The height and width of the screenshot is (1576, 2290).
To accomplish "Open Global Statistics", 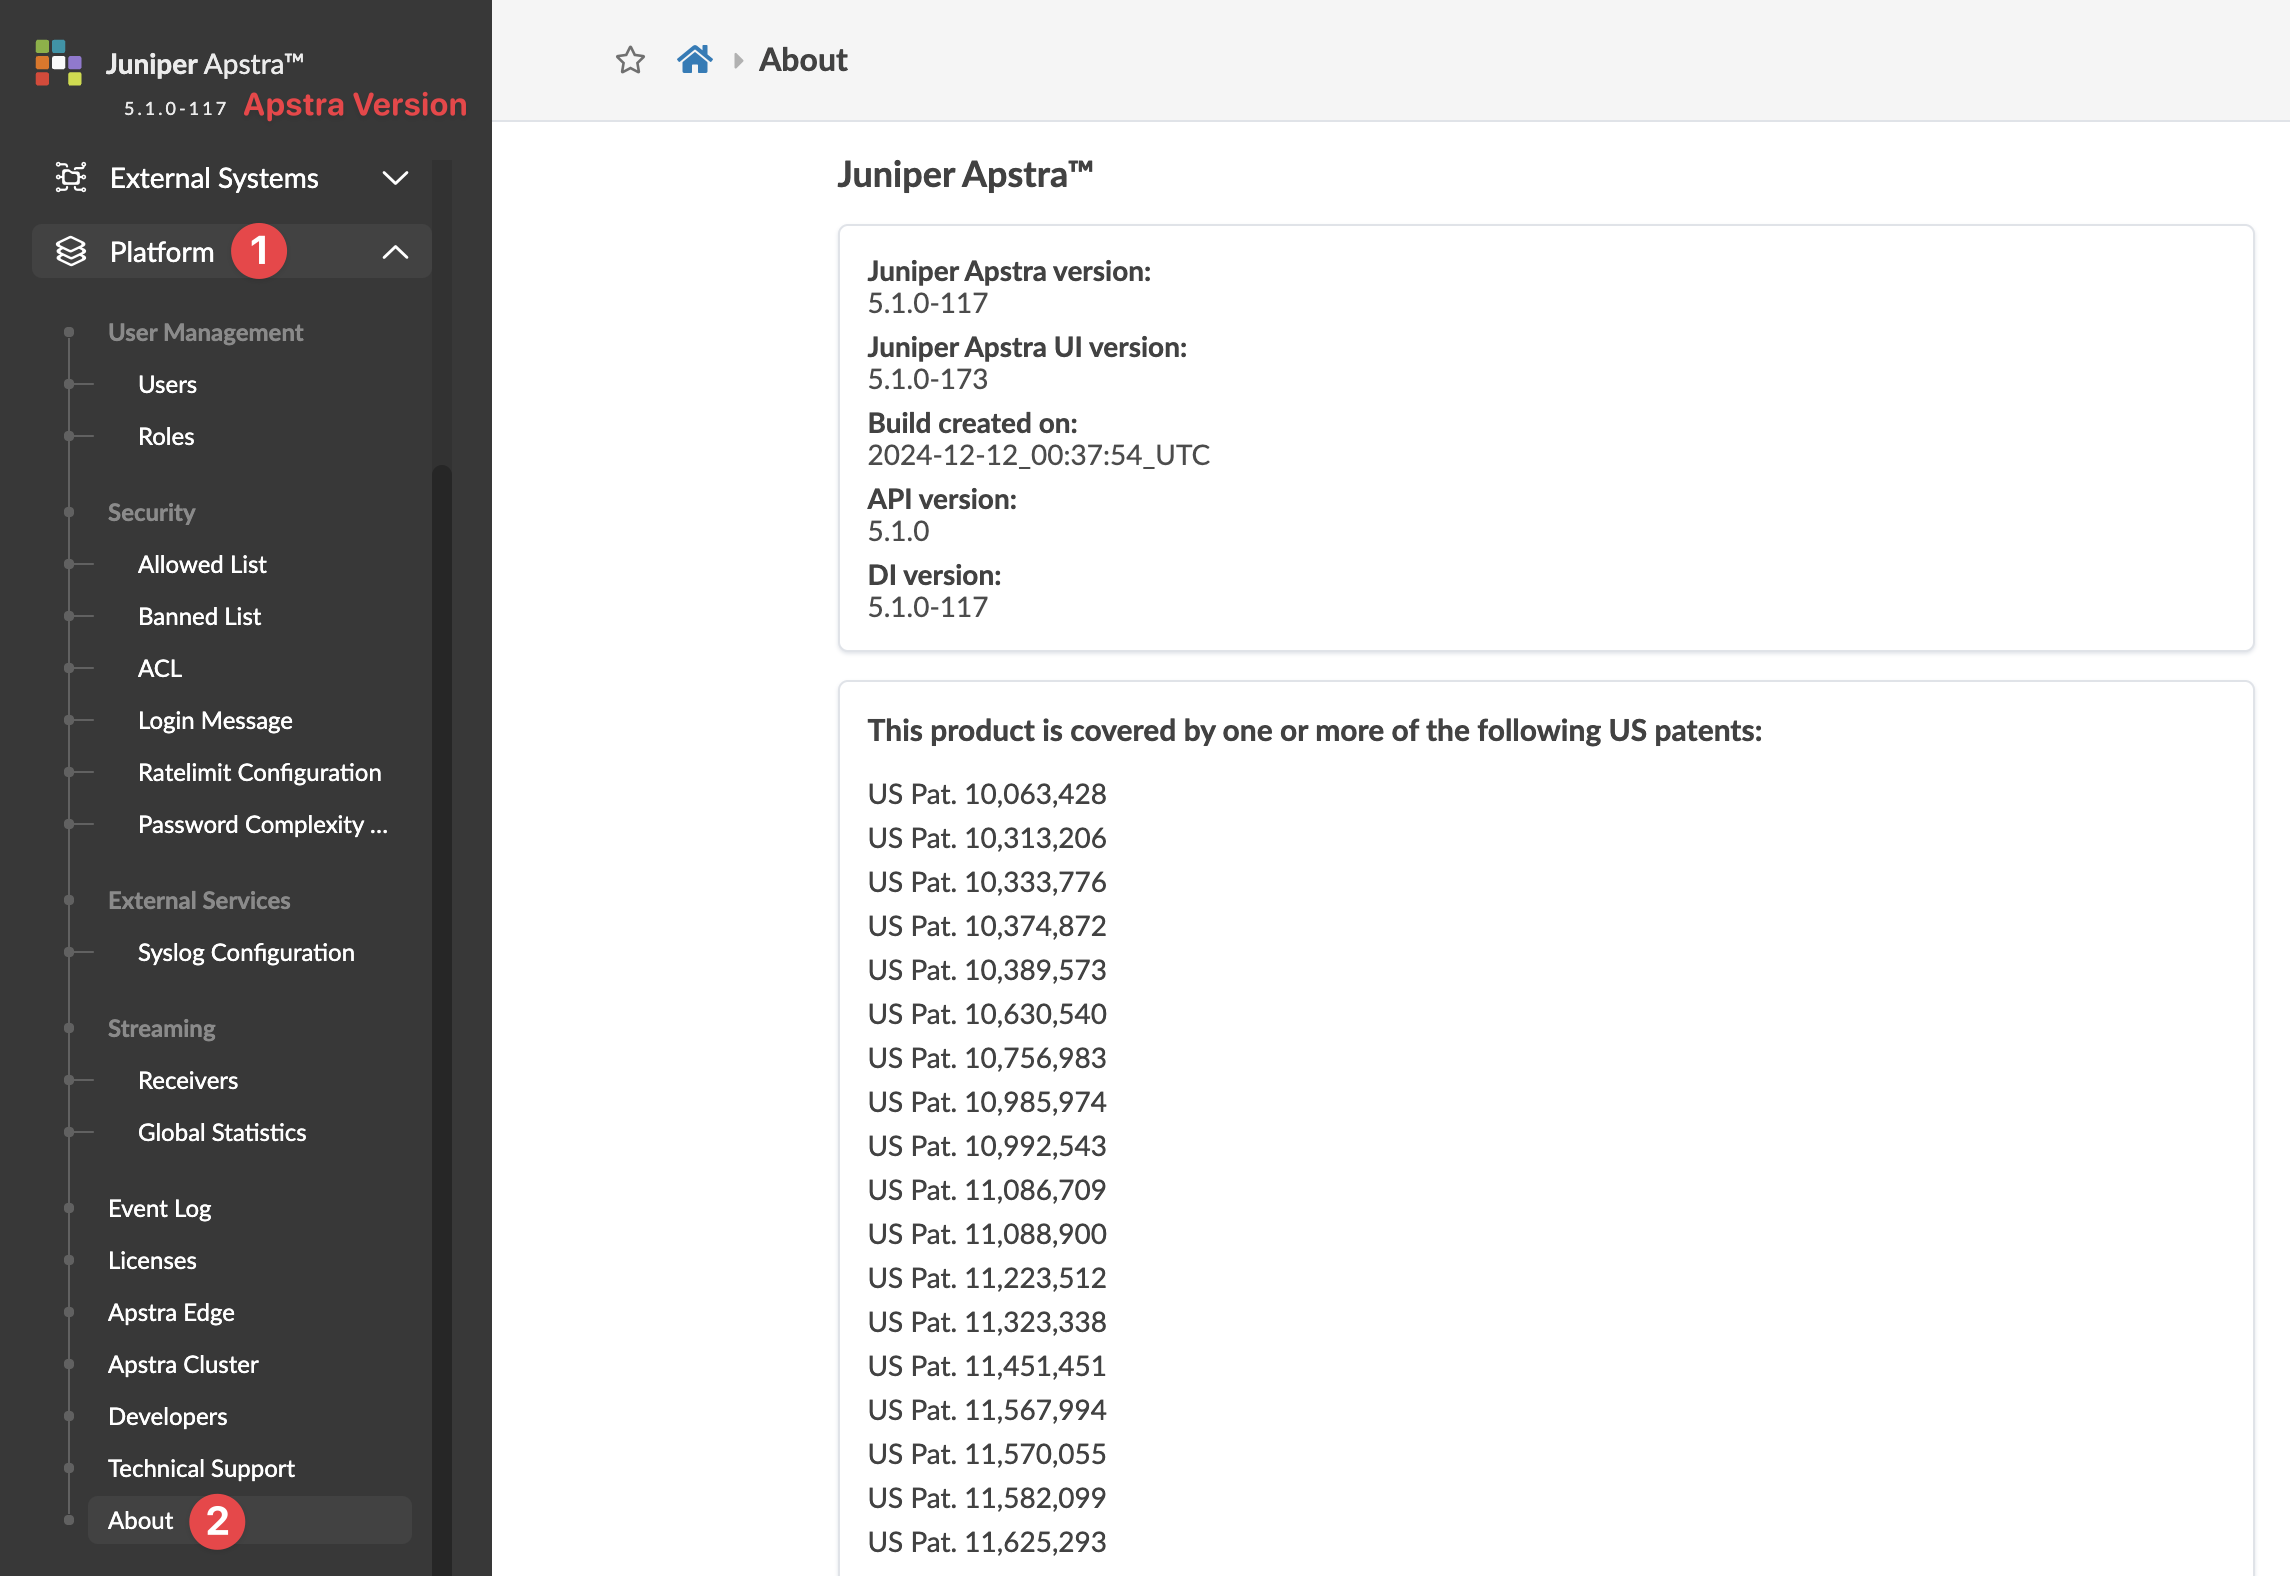I will [222, 1132].
